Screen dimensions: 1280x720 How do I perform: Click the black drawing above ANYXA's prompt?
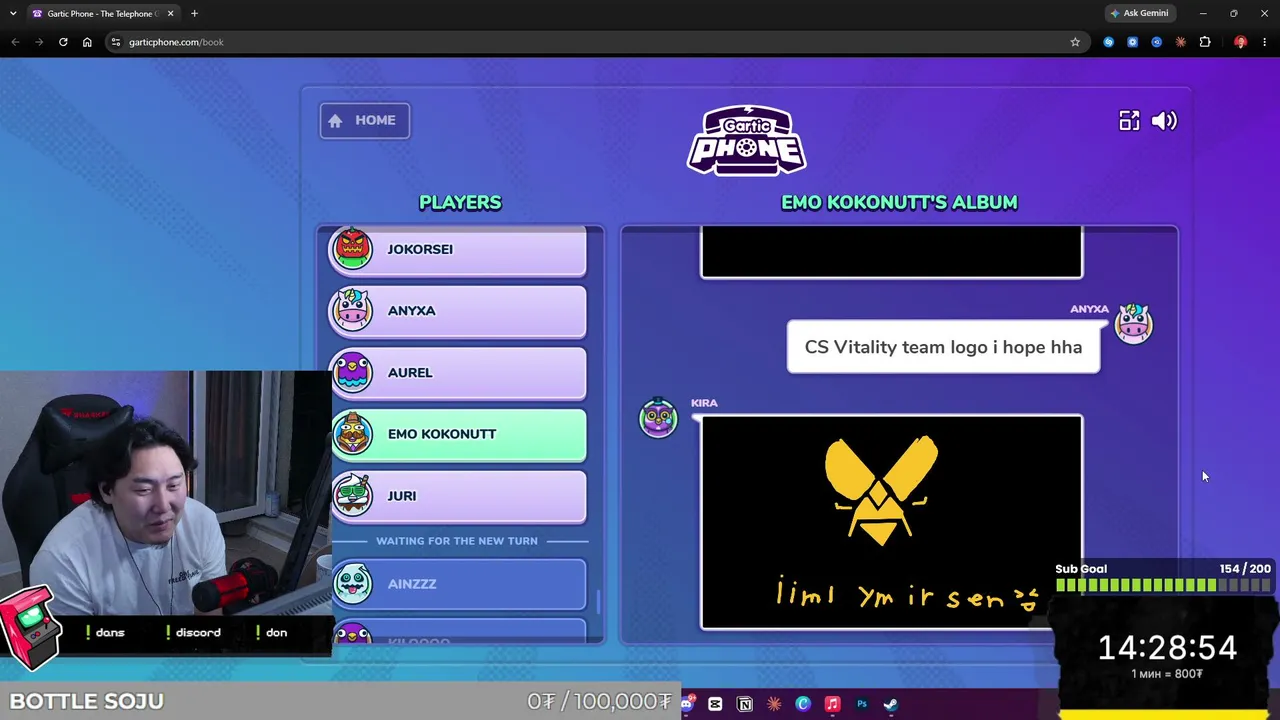point(891,252)
